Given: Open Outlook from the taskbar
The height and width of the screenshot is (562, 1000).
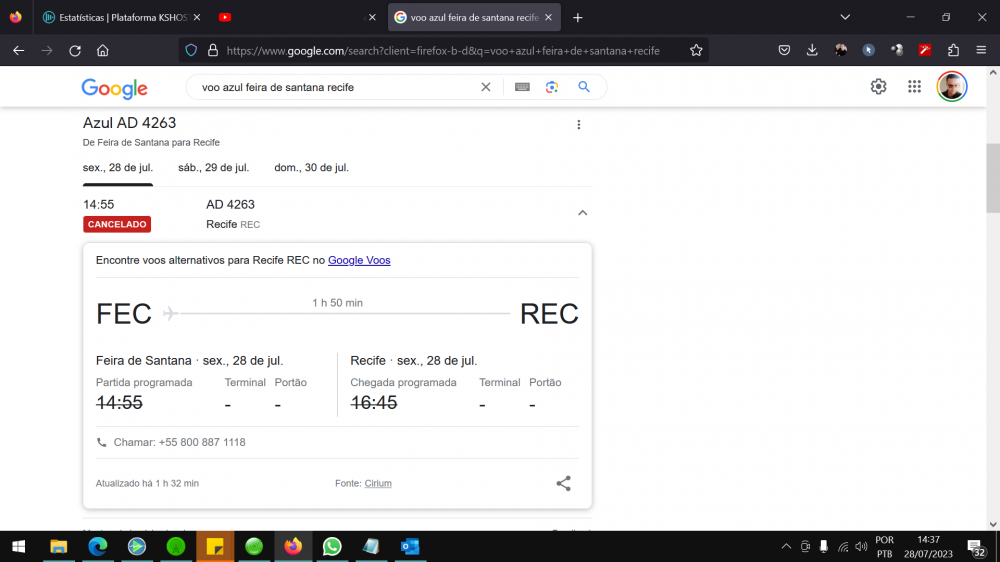Looking at the screenshot, I should (x=410, y=547).
